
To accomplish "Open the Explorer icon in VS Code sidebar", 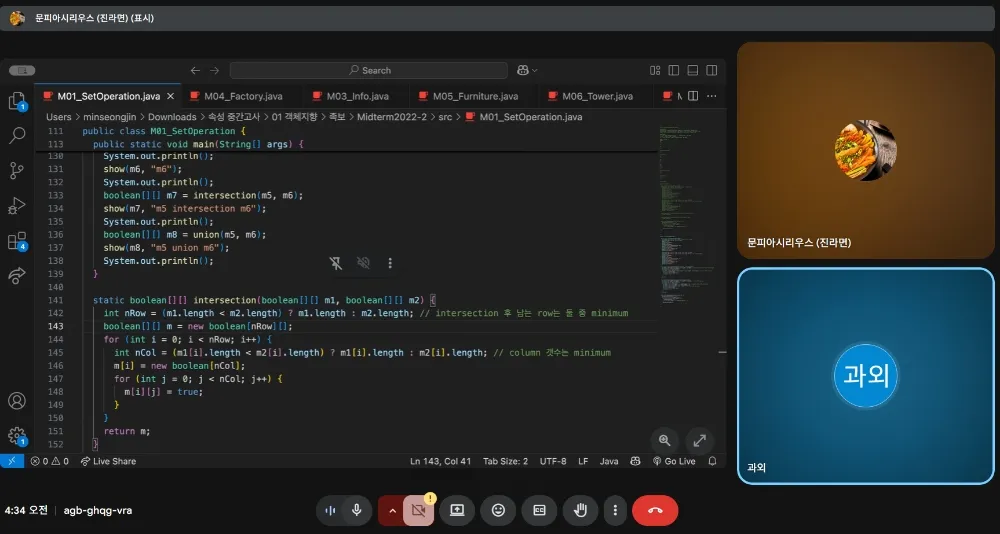I will (x=17, y=101).
